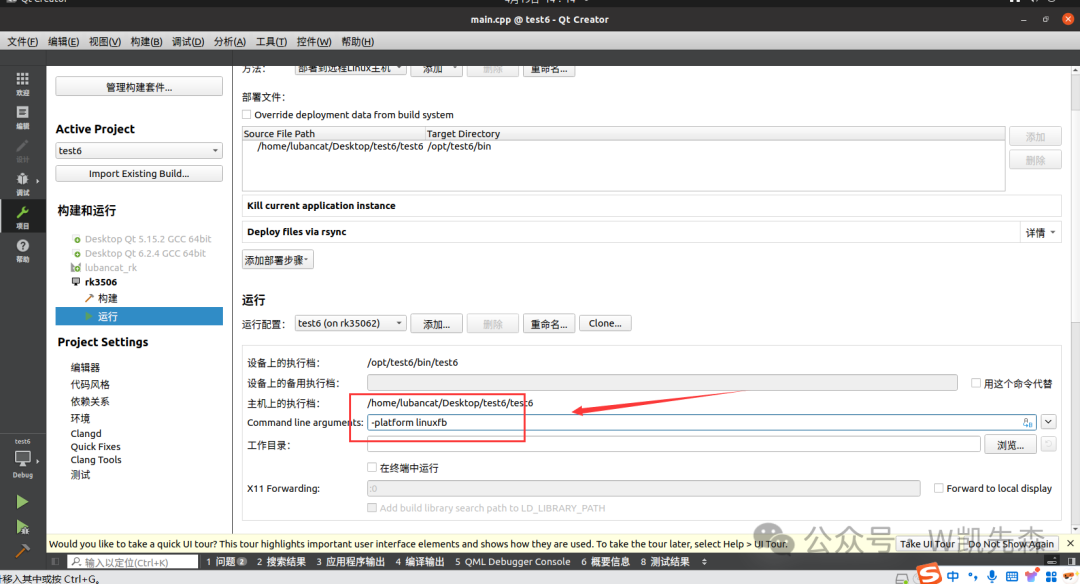The height and width of the screenshot is (584, 1080).
Task: Check the 在终端中运行 checkbox
Action: tap(373, 468)
